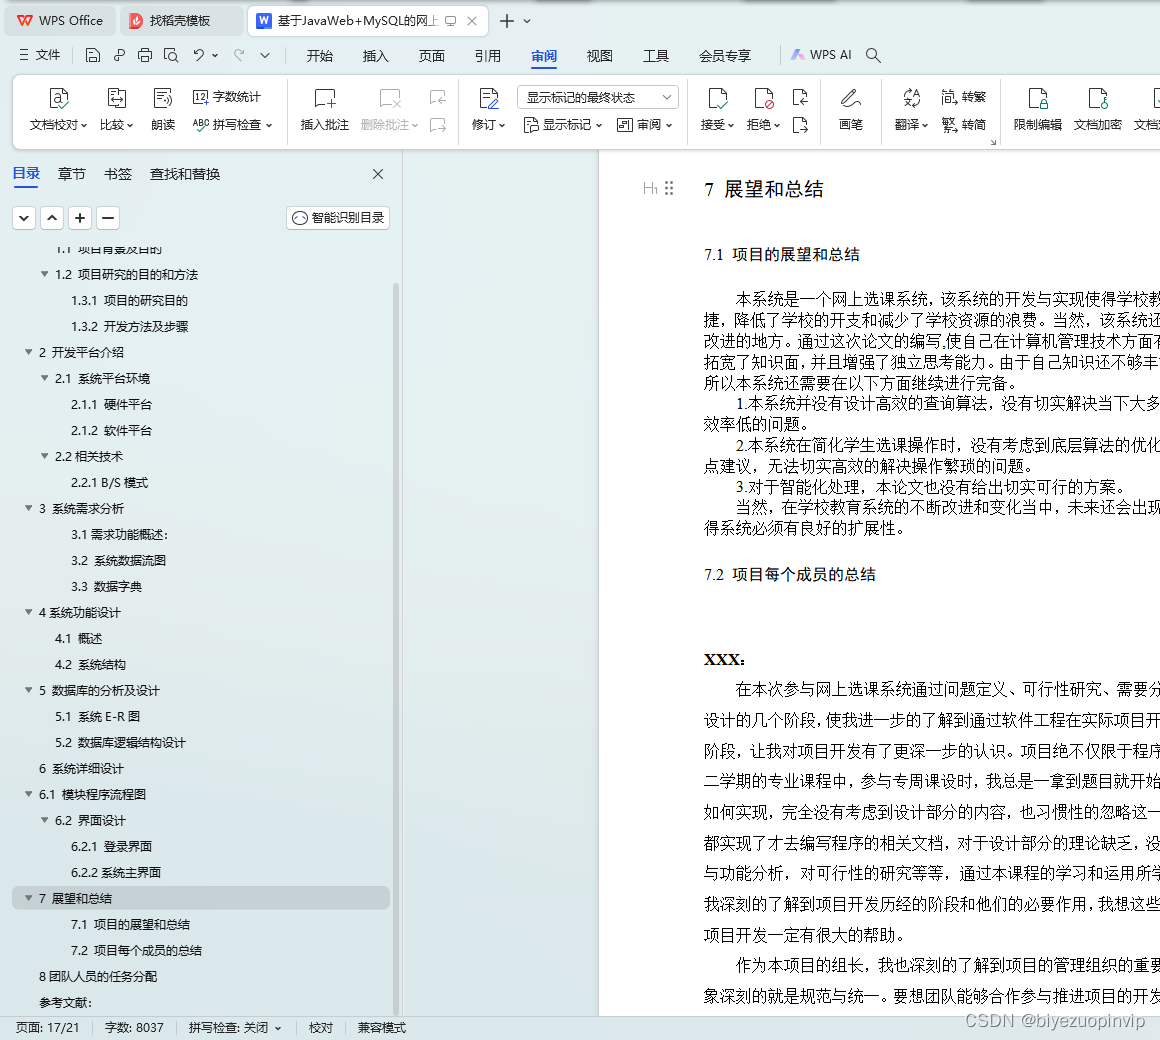Collapse the 2 开发平台介绍 outline section
Screen dimensions: 1160x1040
tap(28, 352)
